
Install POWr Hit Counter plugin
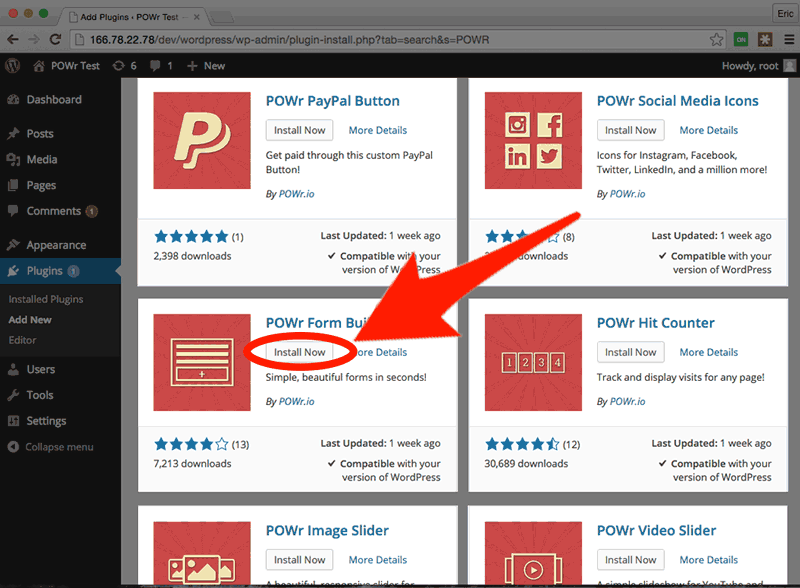[x=631, y=352]
